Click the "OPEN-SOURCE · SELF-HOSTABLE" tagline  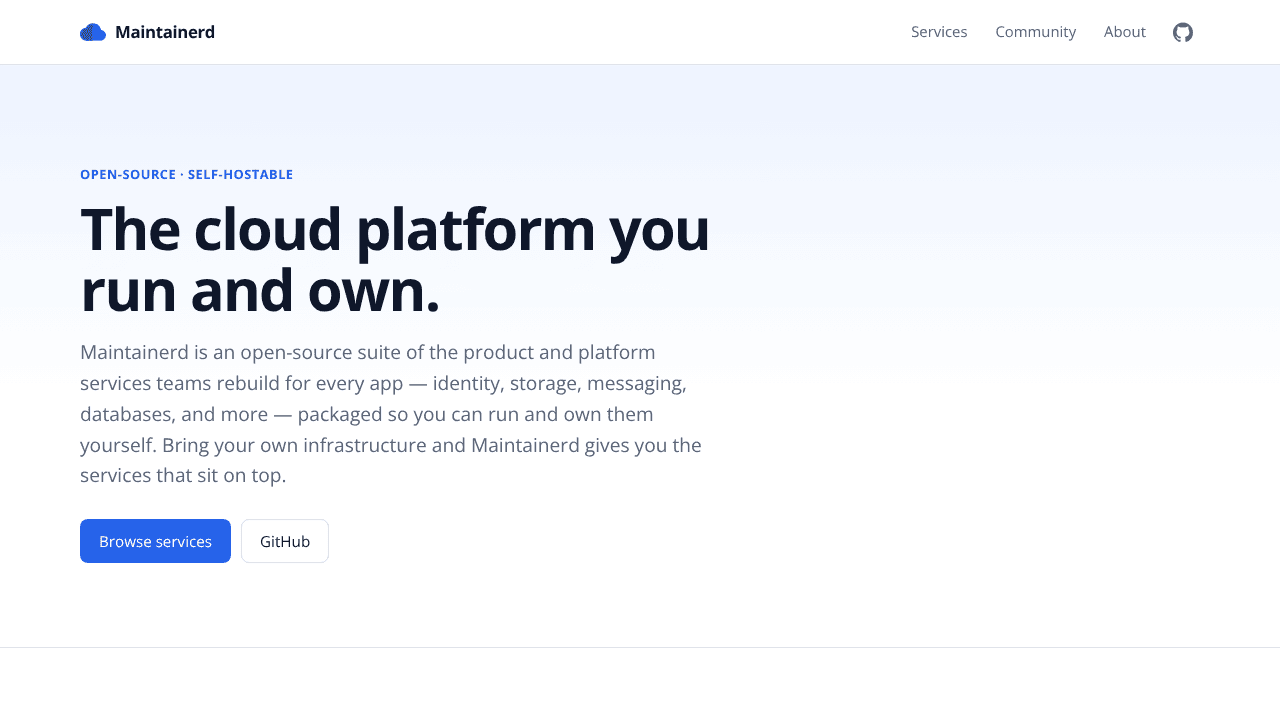[x=186, y=174]
